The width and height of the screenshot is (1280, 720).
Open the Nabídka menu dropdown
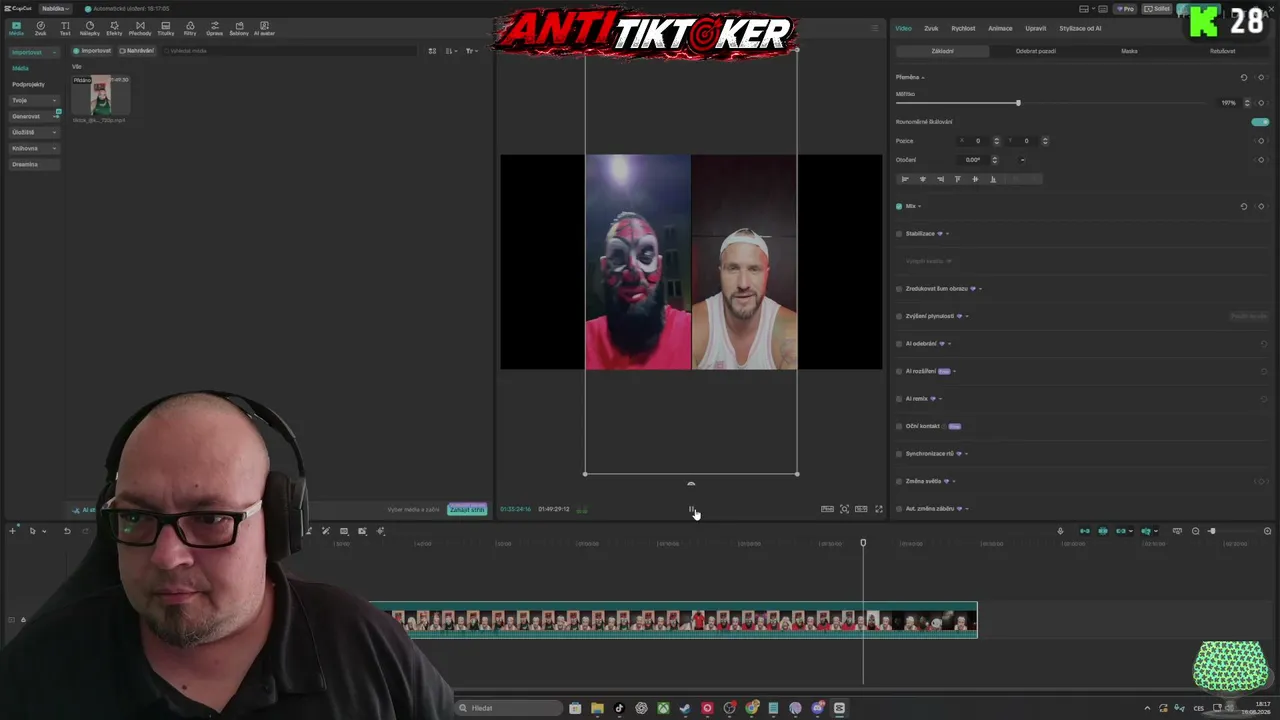point(55,8)
